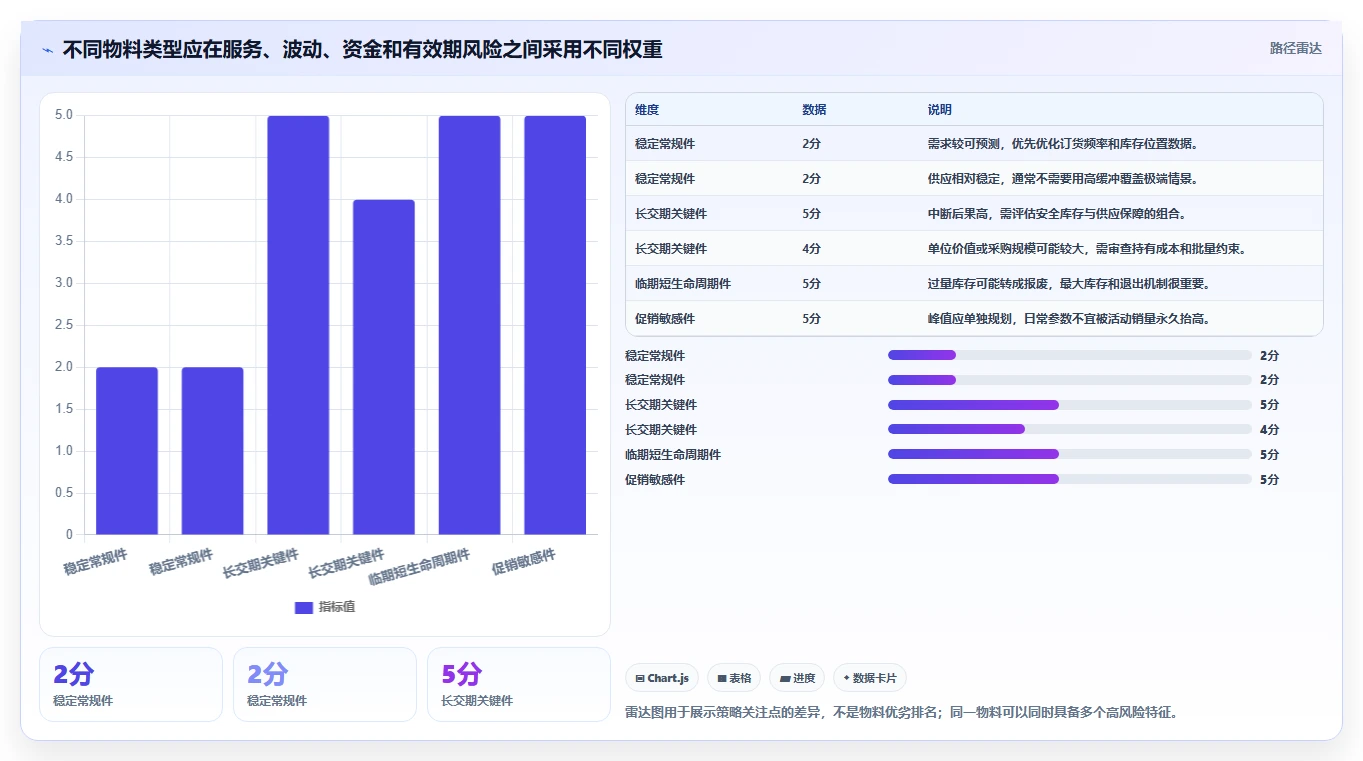
Task: Click the 长交期关键件 progress bar showing 4分
Action: [1070, 430]
